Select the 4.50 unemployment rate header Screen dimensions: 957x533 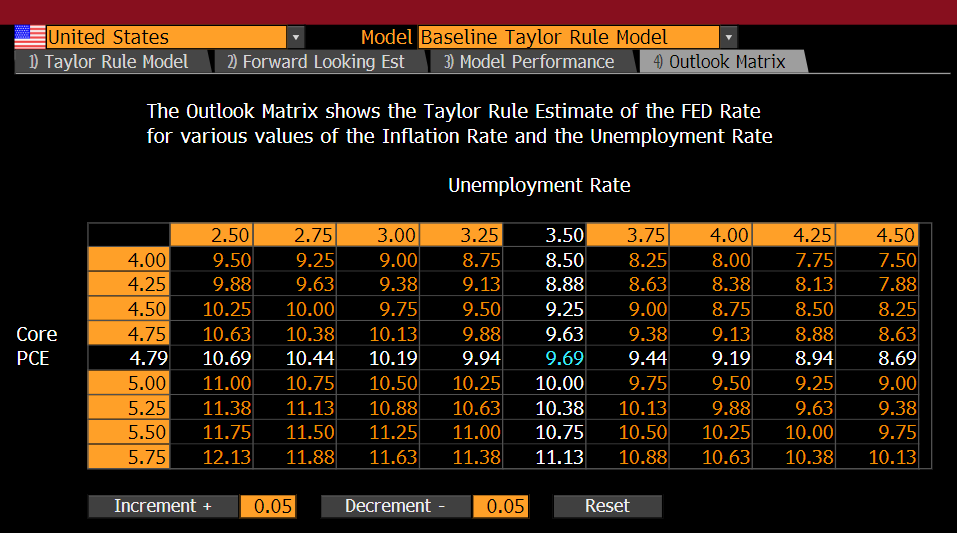[877, 235]
